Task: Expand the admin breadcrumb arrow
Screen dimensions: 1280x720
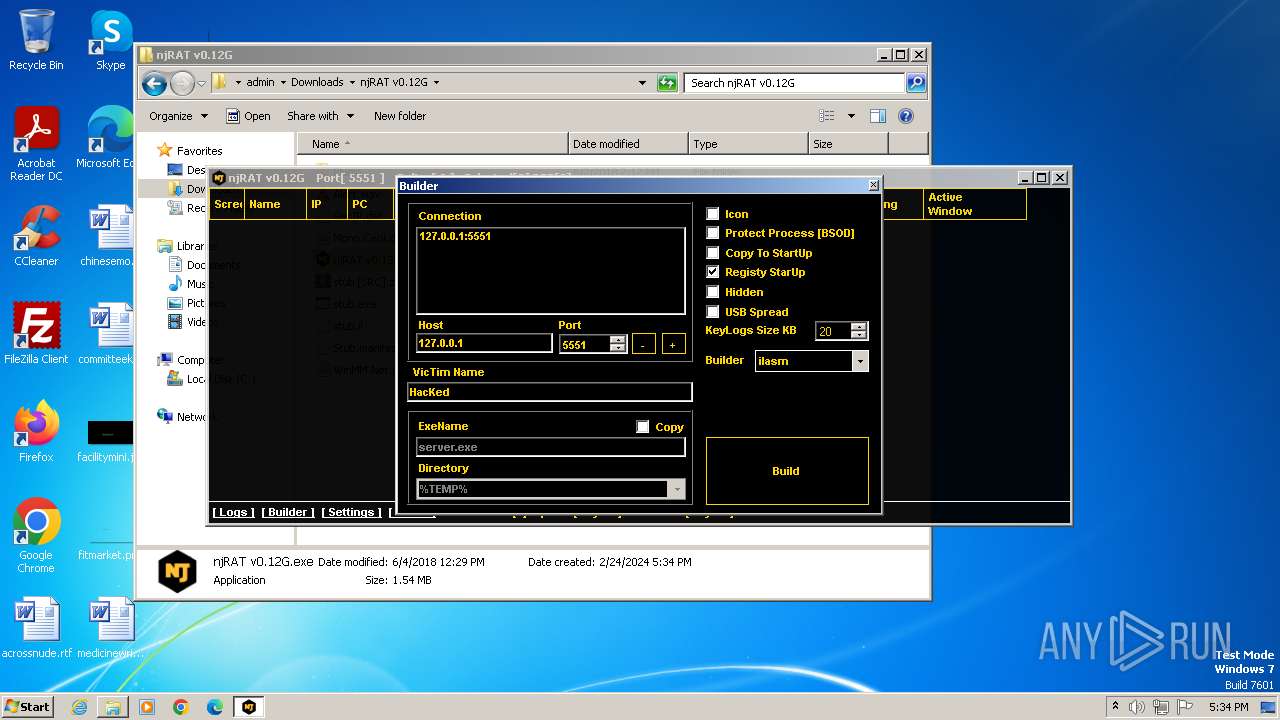Action: (x=283, y=83)
